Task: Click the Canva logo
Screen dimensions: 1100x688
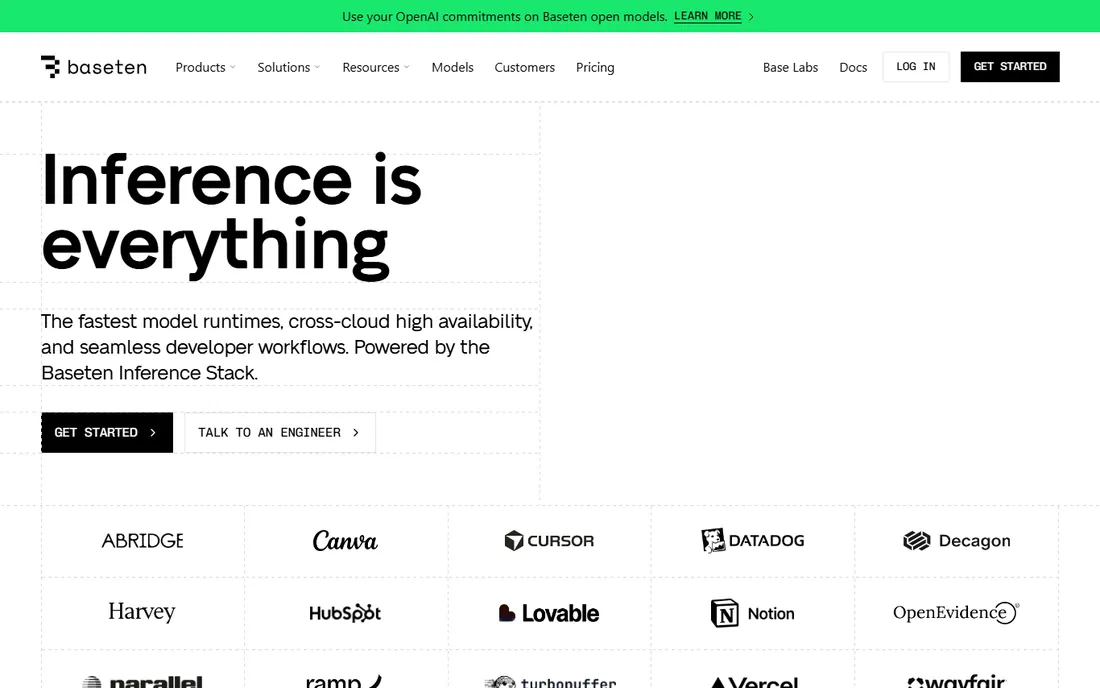Action: point(345,541)
